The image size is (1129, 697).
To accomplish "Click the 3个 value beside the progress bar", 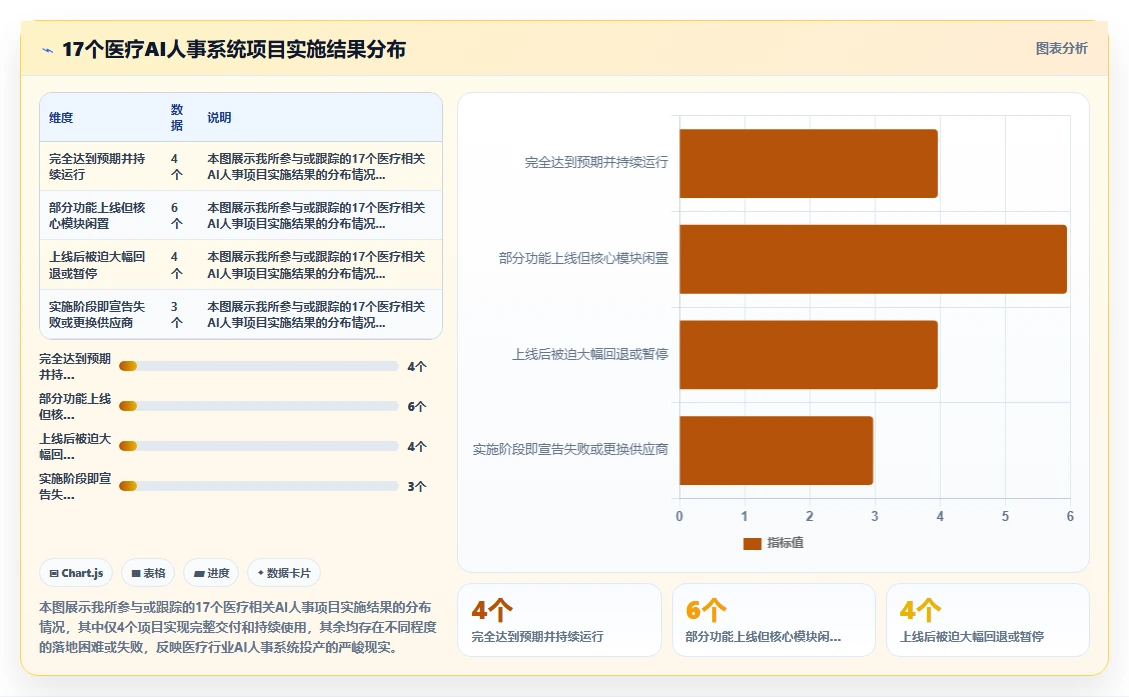I will [417, 487].
